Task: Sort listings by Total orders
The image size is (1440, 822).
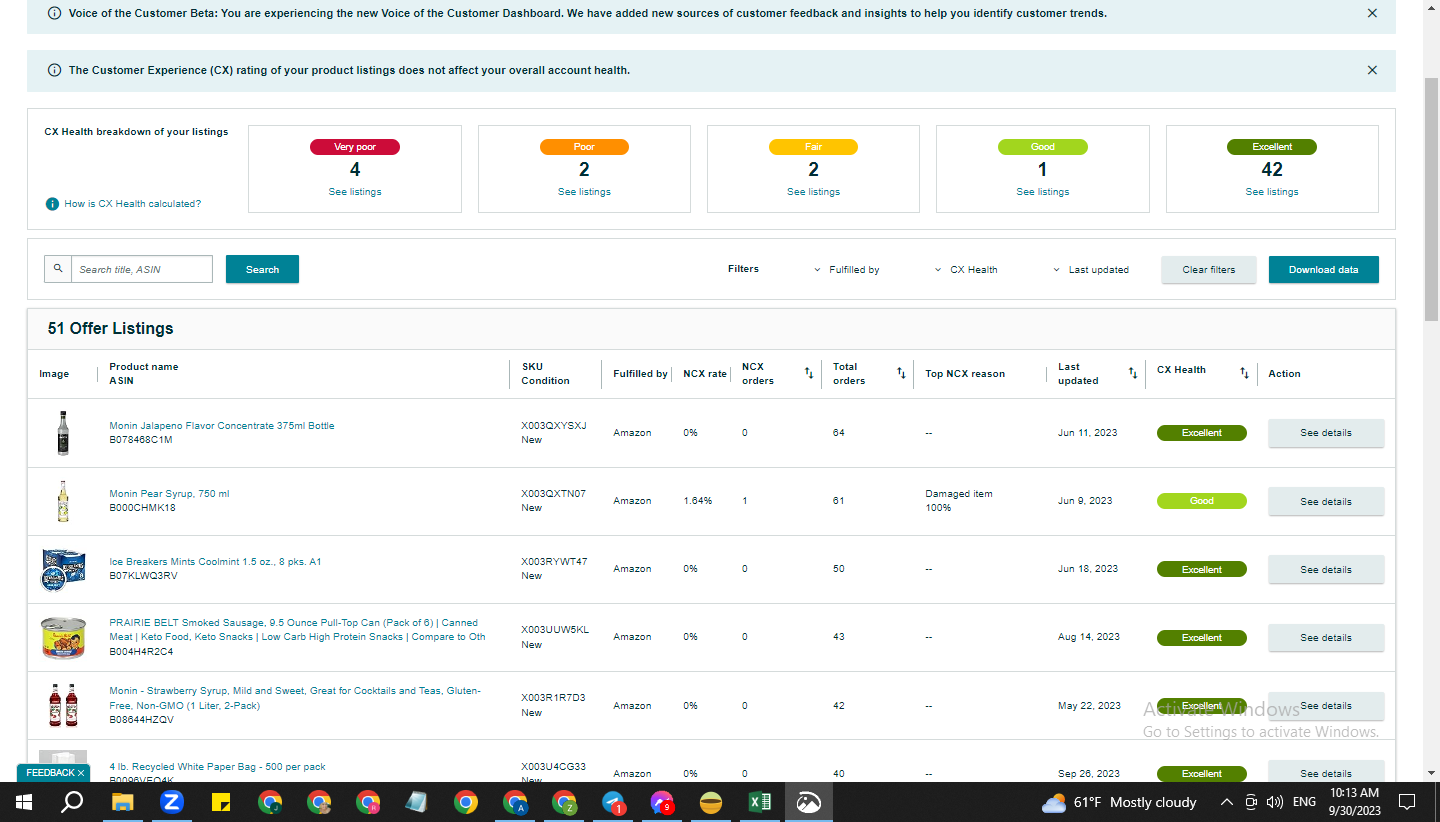Action: (x=901, y=373)
